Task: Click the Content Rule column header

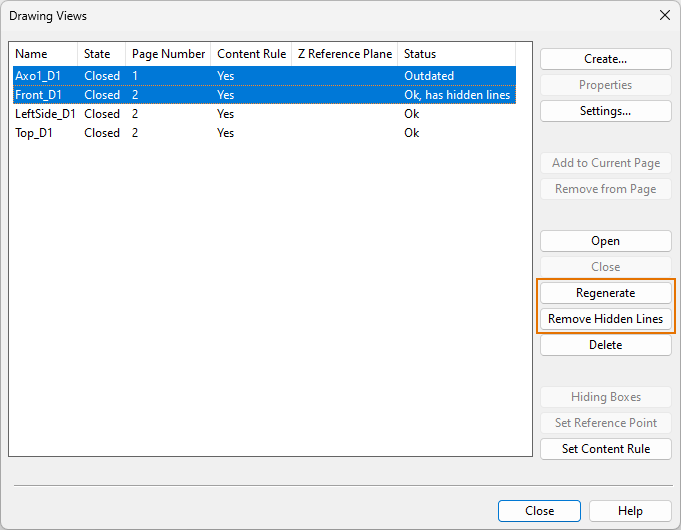Action: coord(251,54)
